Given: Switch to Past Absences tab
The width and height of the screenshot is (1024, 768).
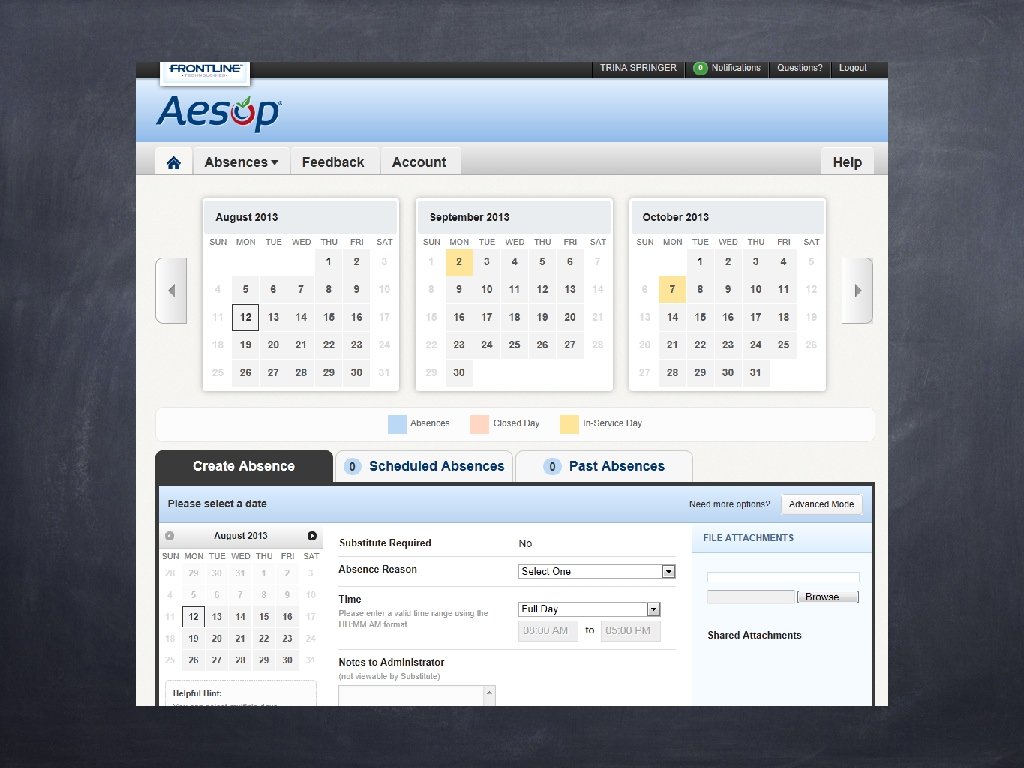Looking at the screenshot, I should [x=604, y=466].
